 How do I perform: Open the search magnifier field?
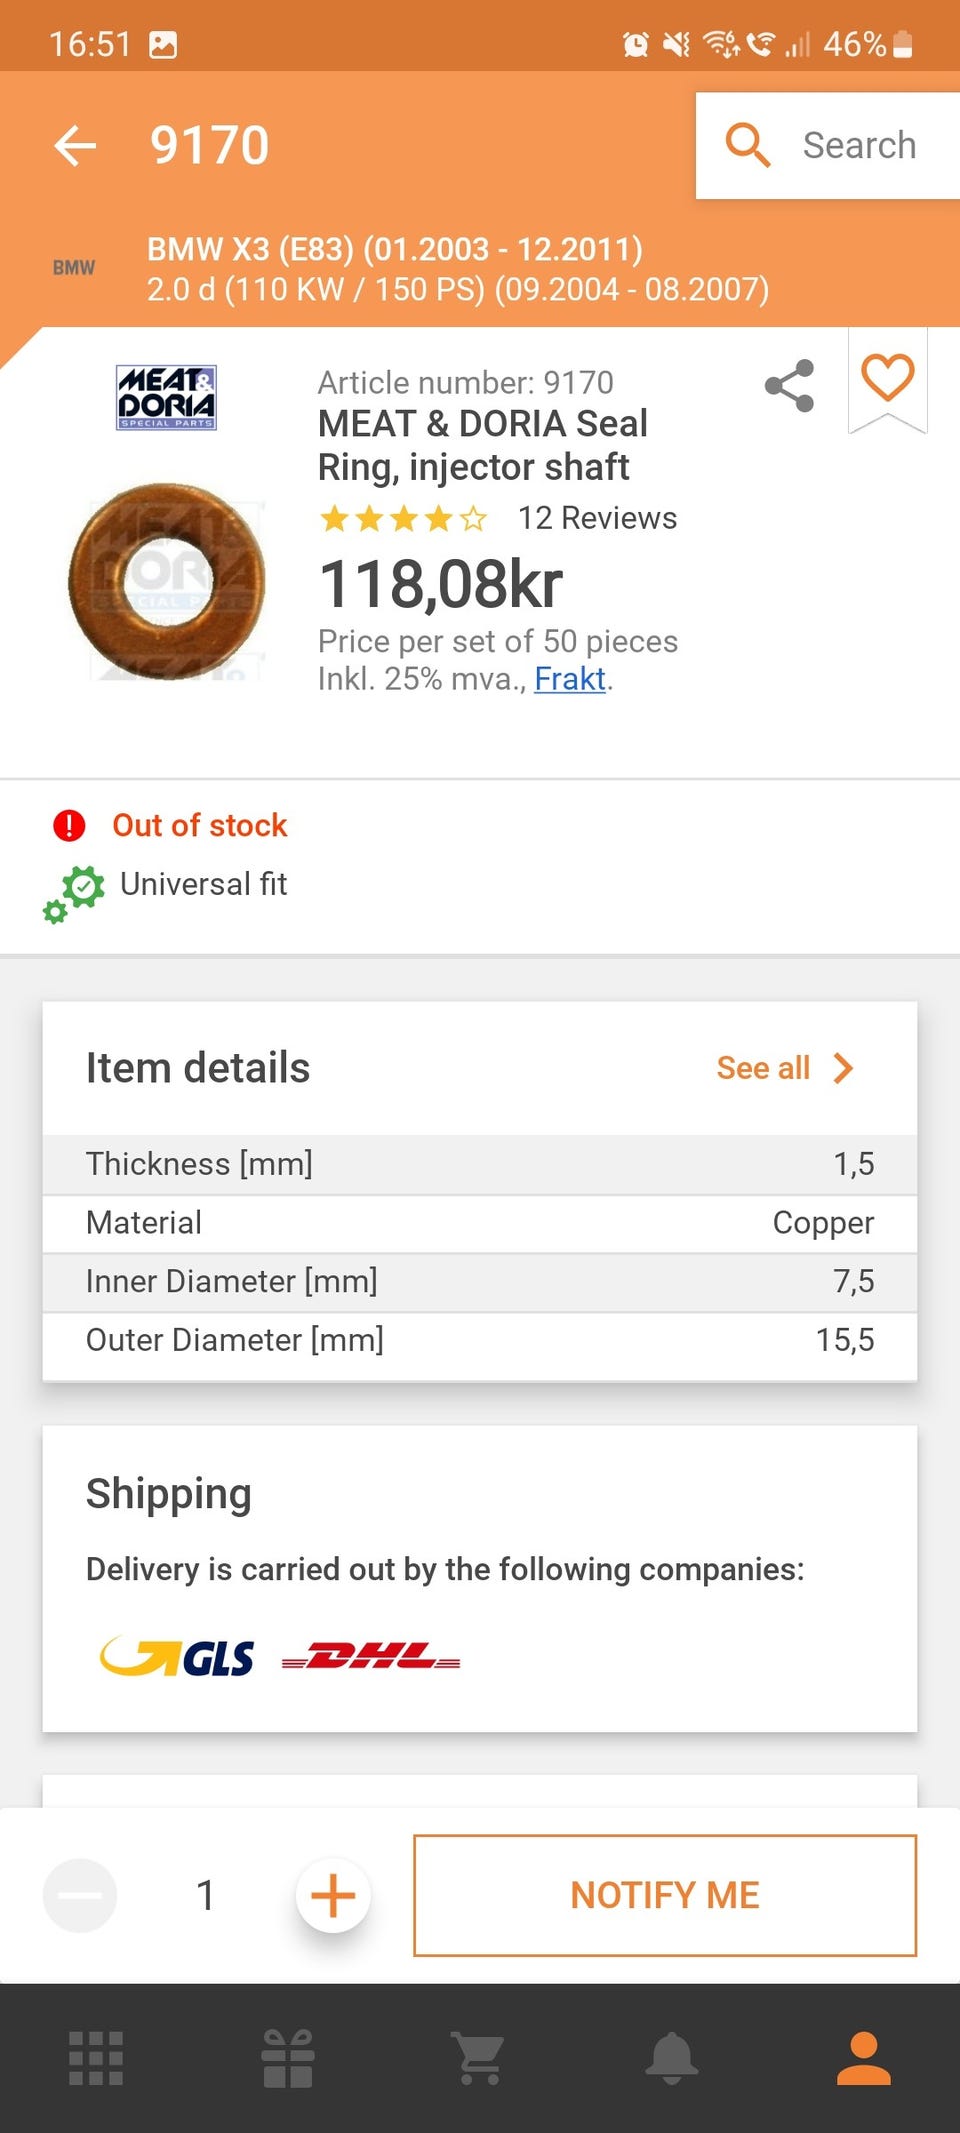[x=828, y=146]
